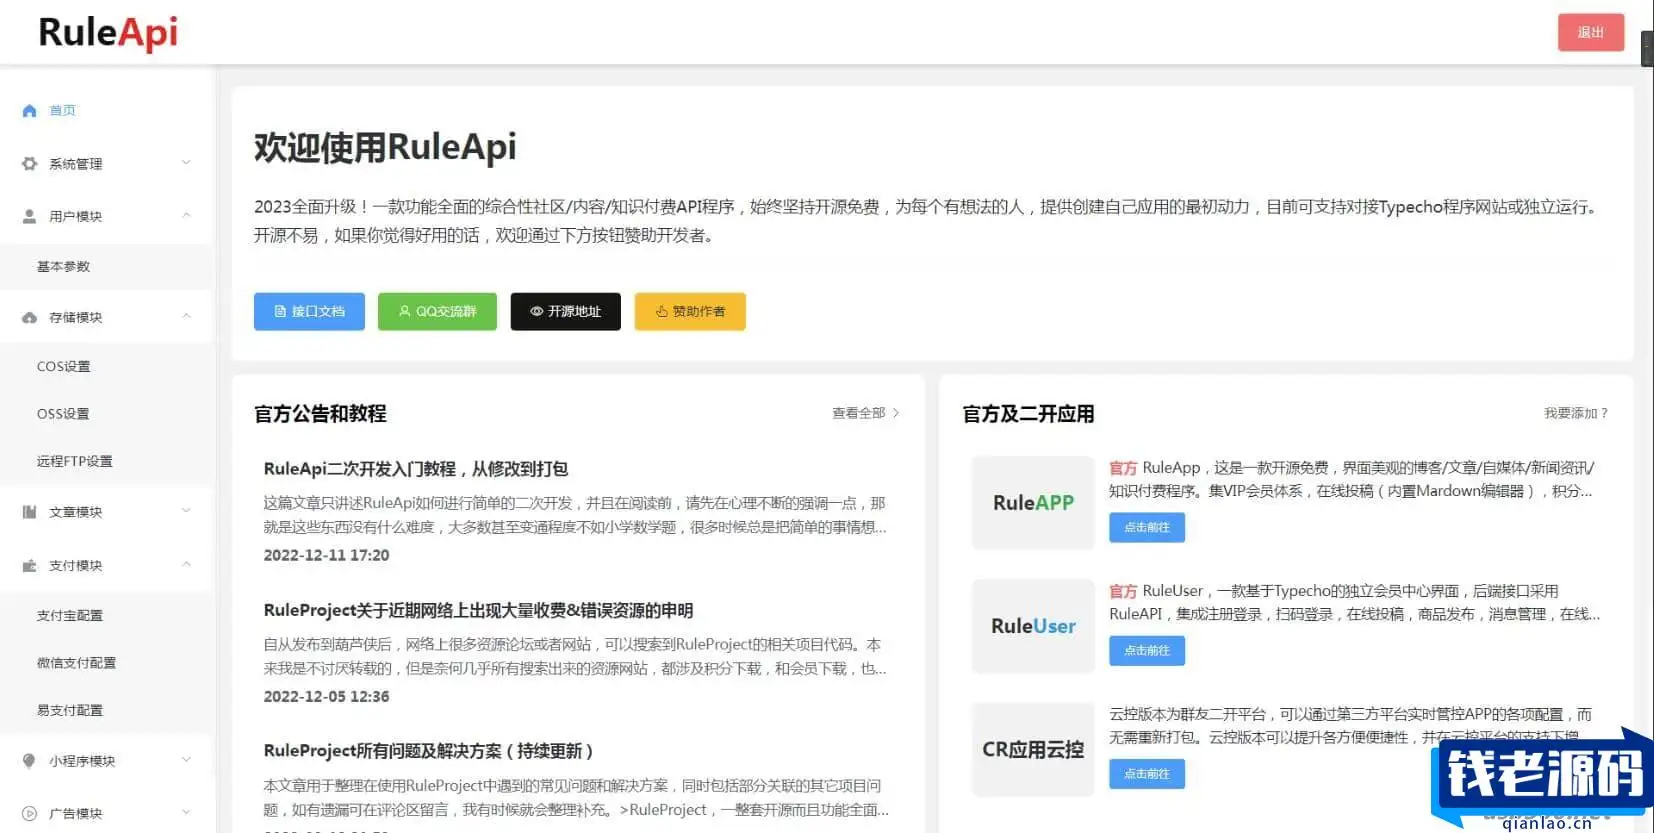1654x833 pixels.
Task: Click date text 2022-12-05 12:36
Action: pyautogui.click(x=326, y=696)
